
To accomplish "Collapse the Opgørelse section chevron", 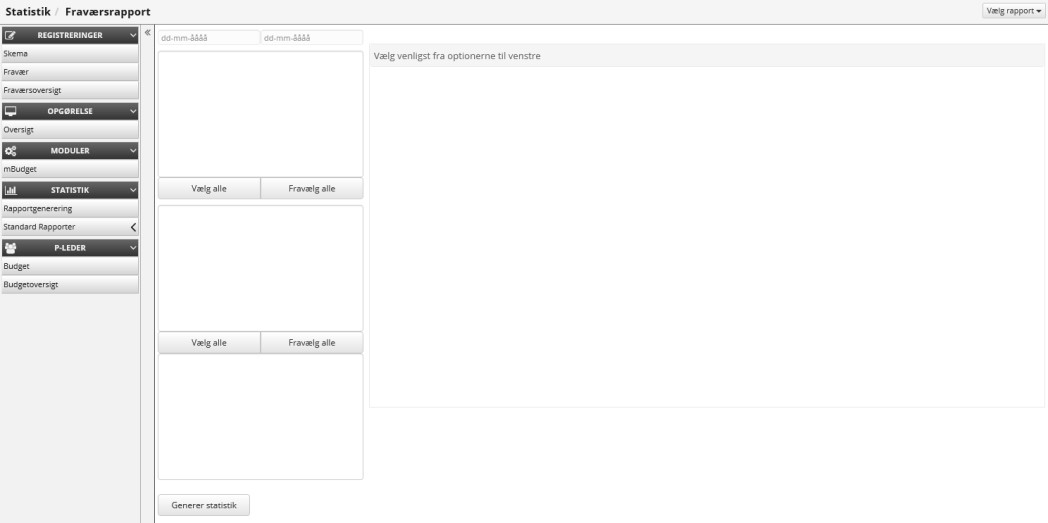I will tap(133, 111).
